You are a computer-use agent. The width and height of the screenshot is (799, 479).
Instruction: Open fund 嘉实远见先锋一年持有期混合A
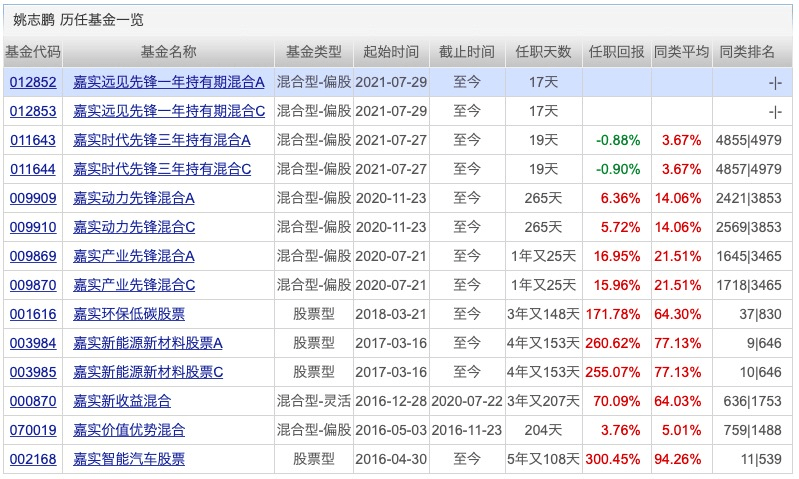click(x=169, y=82)
